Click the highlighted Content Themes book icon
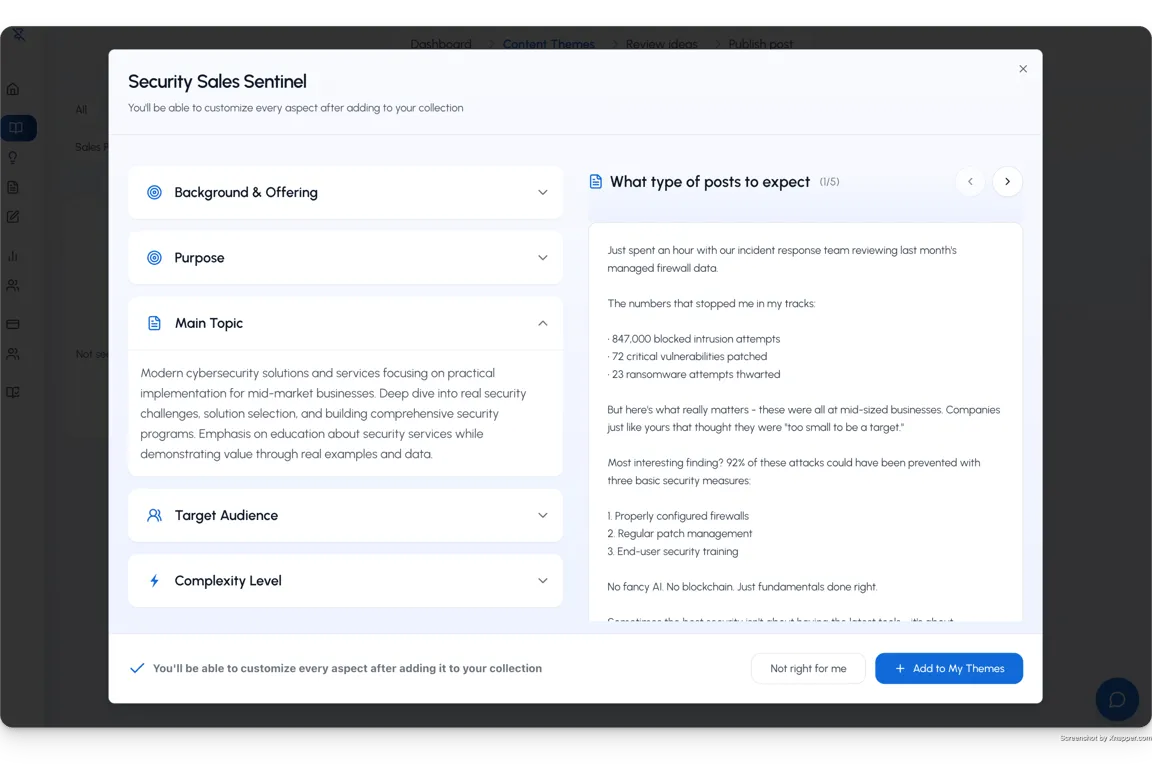The image size is (1152, 768). pyautogui.click(x=14, y=128)
